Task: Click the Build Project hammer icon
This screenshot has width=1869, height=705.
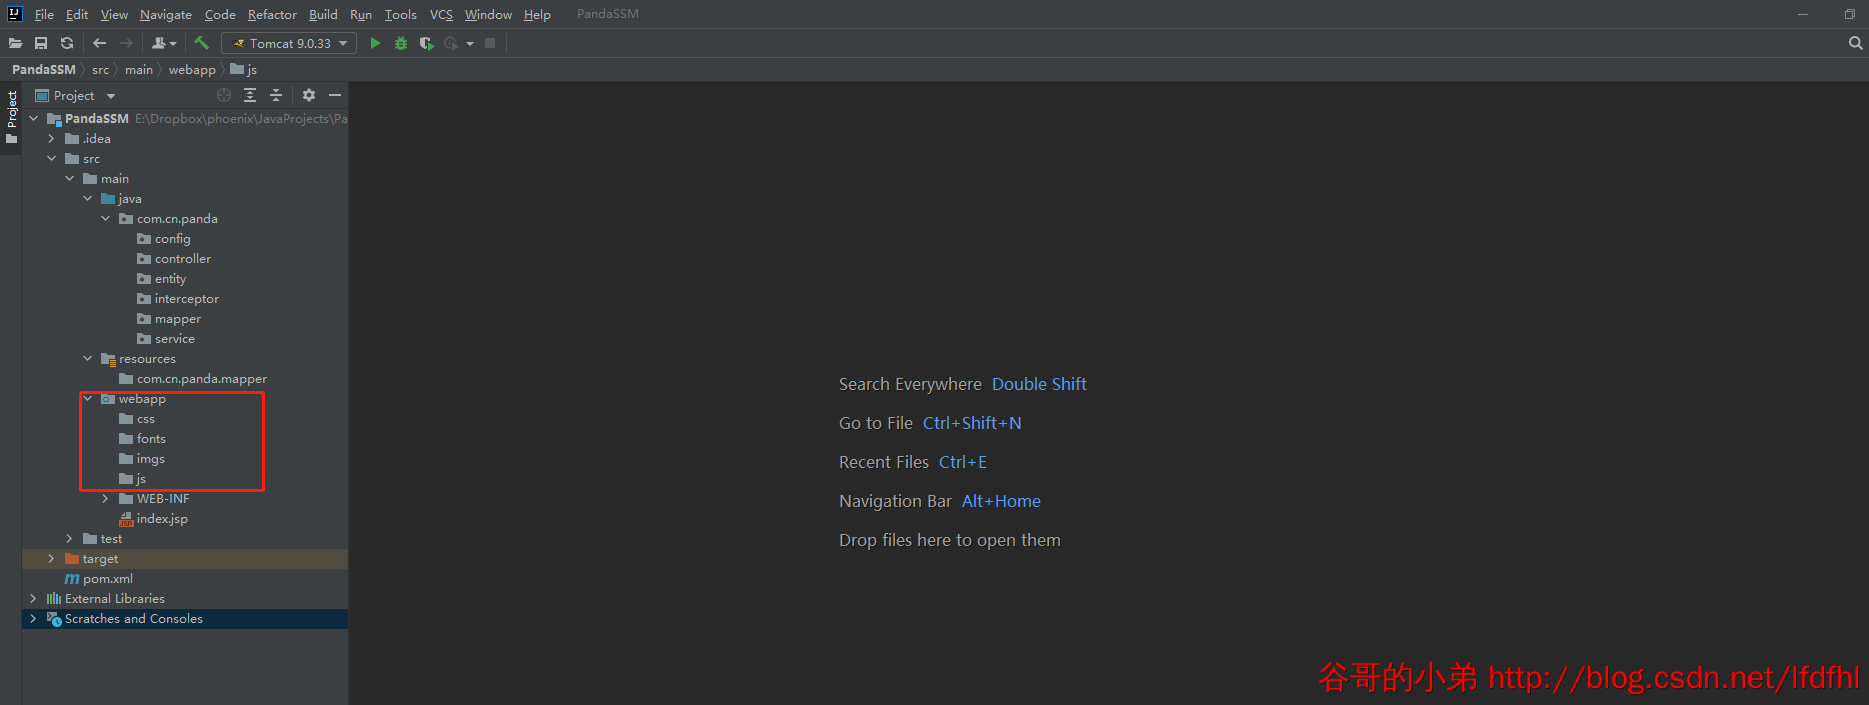Action: [202, 43]
